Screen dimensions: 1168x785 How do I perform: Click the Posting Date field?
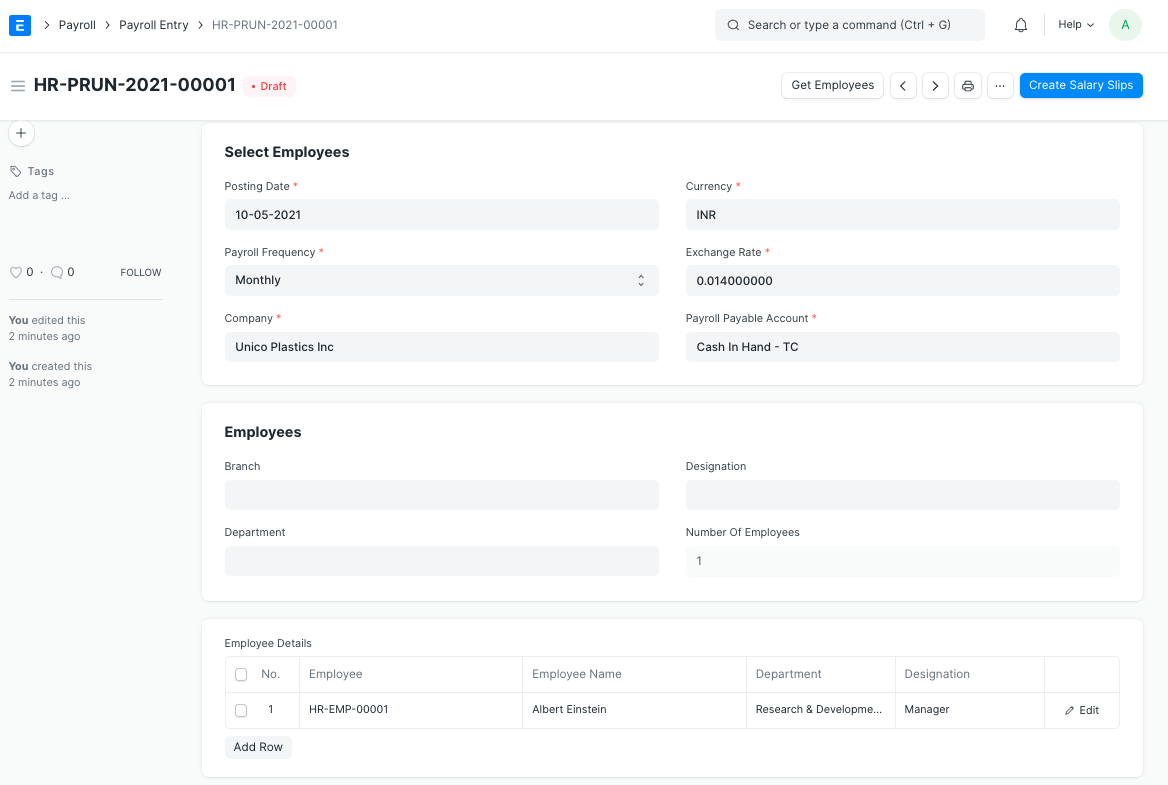(x=441, y=214)
